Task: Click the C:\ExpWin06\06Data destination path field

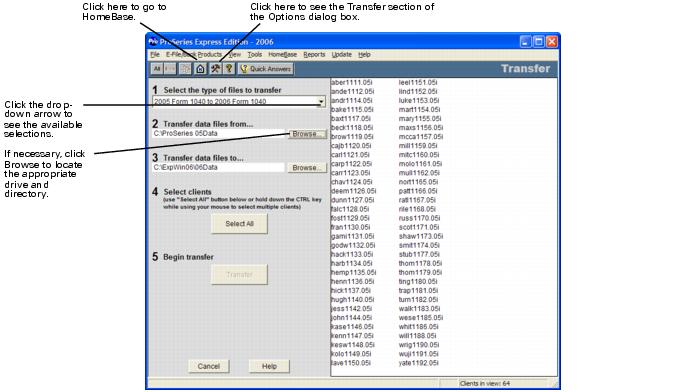Action: click(218, 168)
